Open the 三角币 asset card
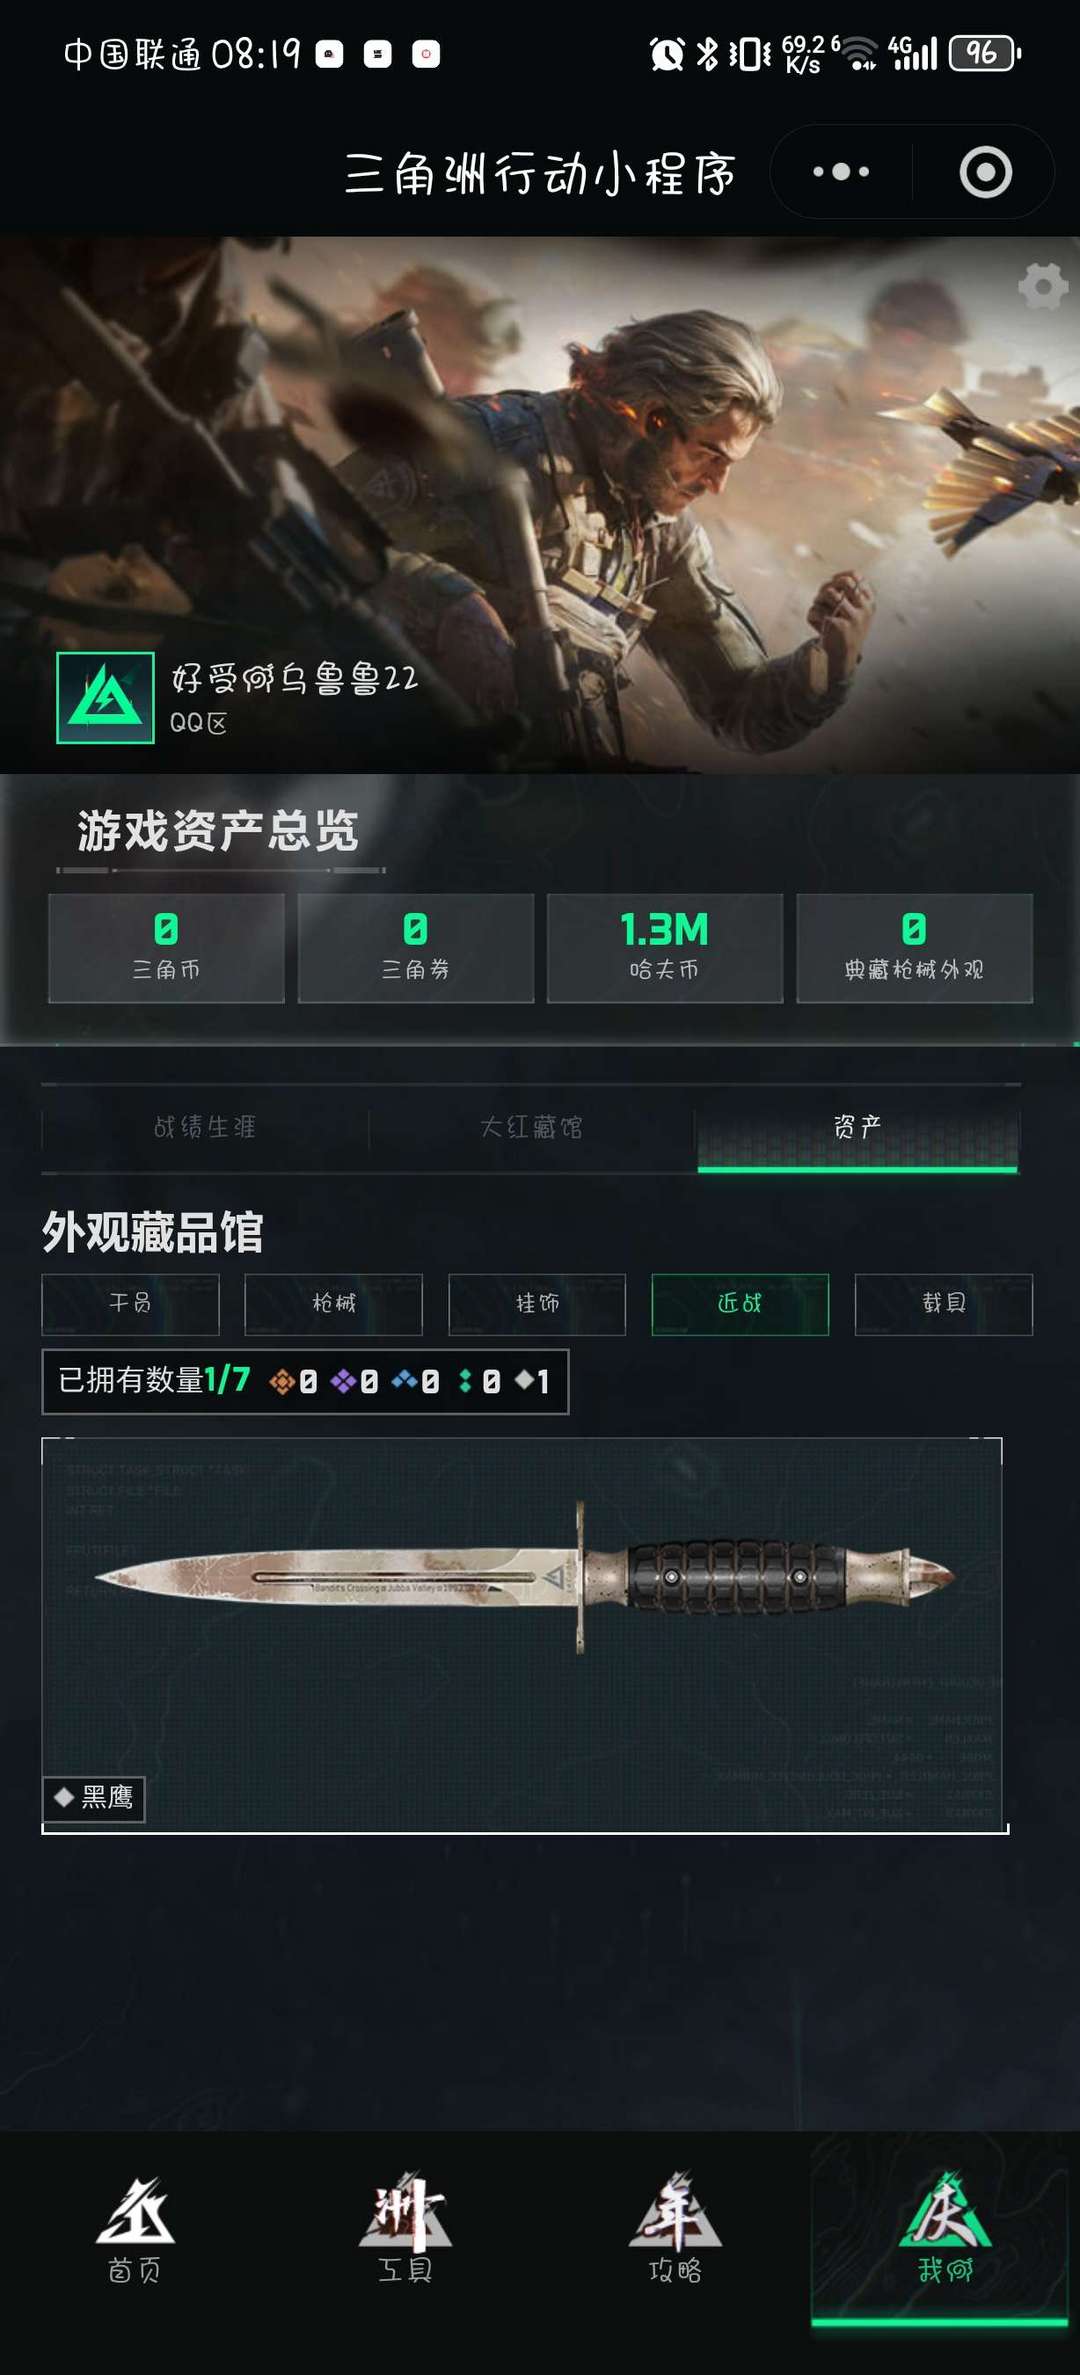Image resolution: width=1080 pixels, height=2375 pixels. tap(166, 948)
